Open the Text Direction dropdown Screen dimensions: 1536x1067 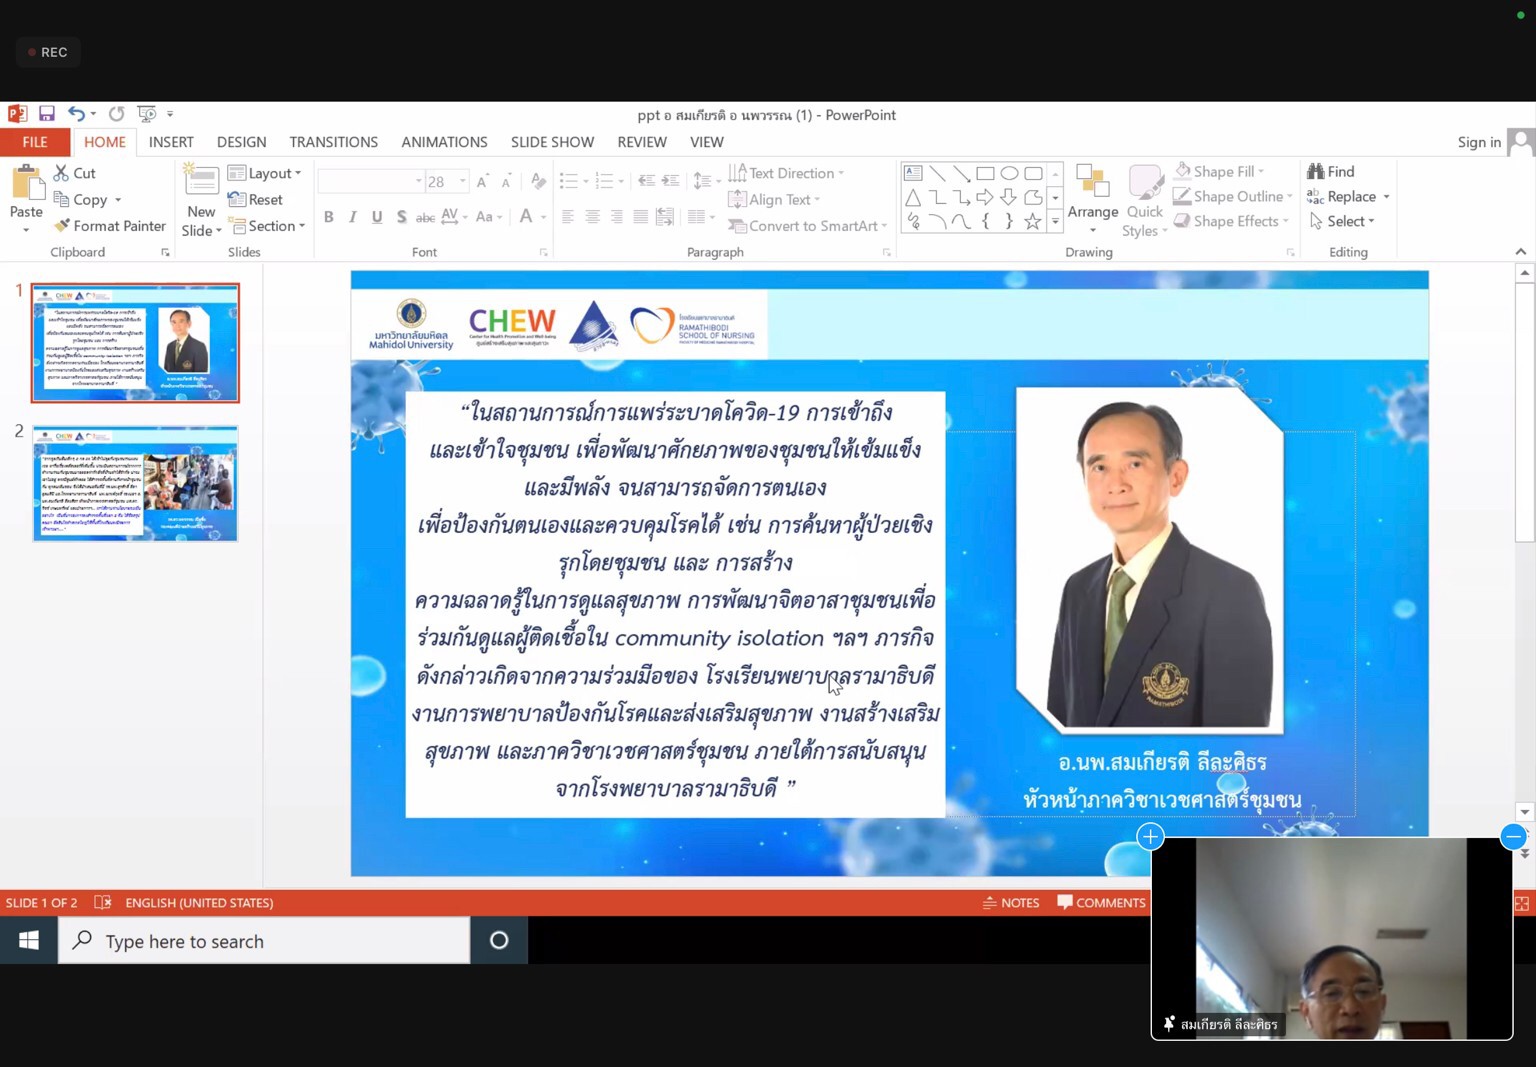click(x=787, y=173)
